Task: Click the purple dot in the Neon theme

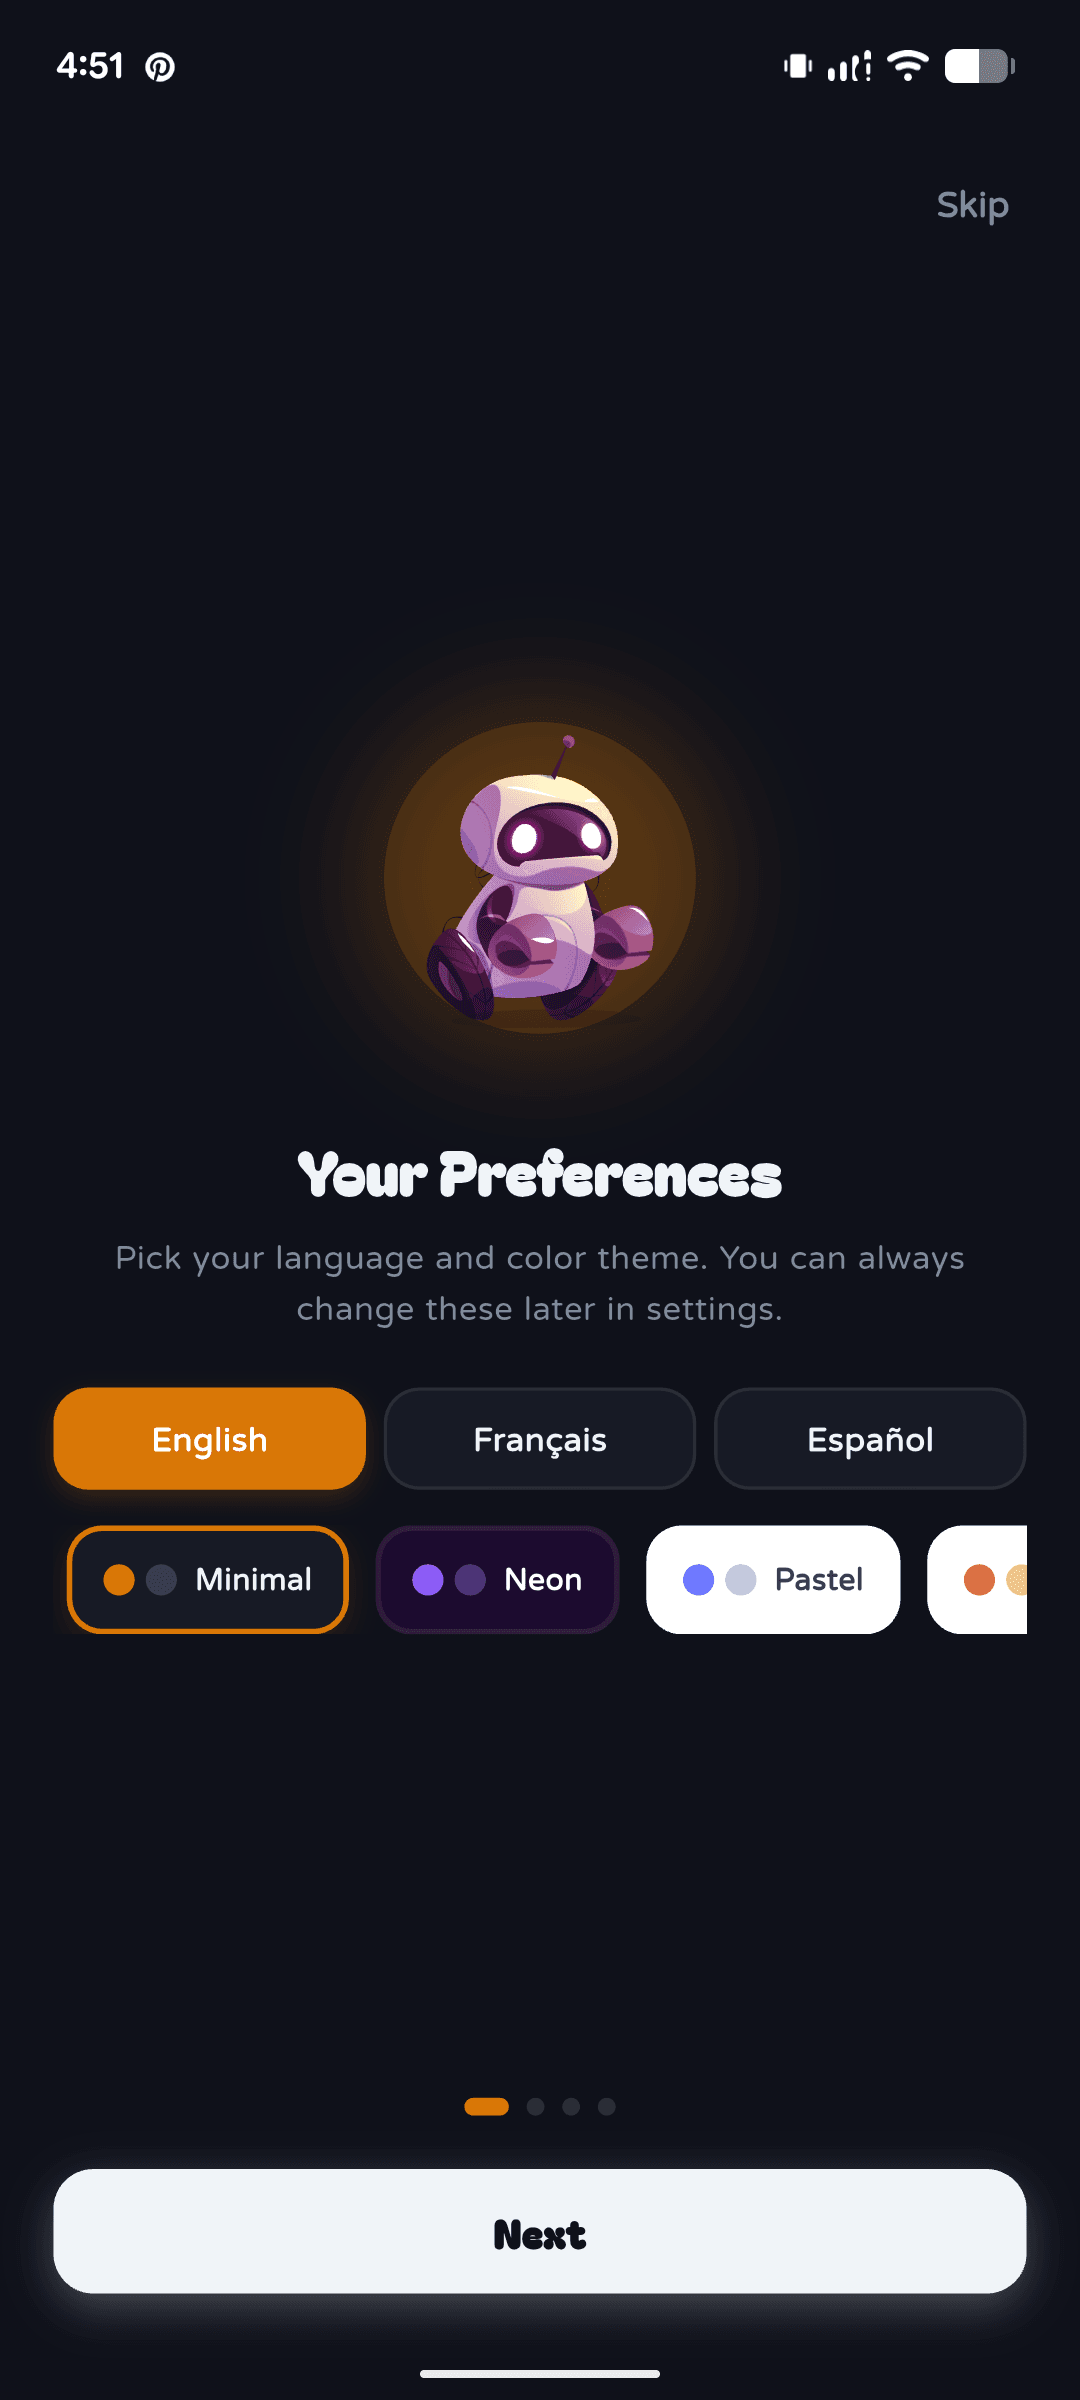Action: [428, 1580]
